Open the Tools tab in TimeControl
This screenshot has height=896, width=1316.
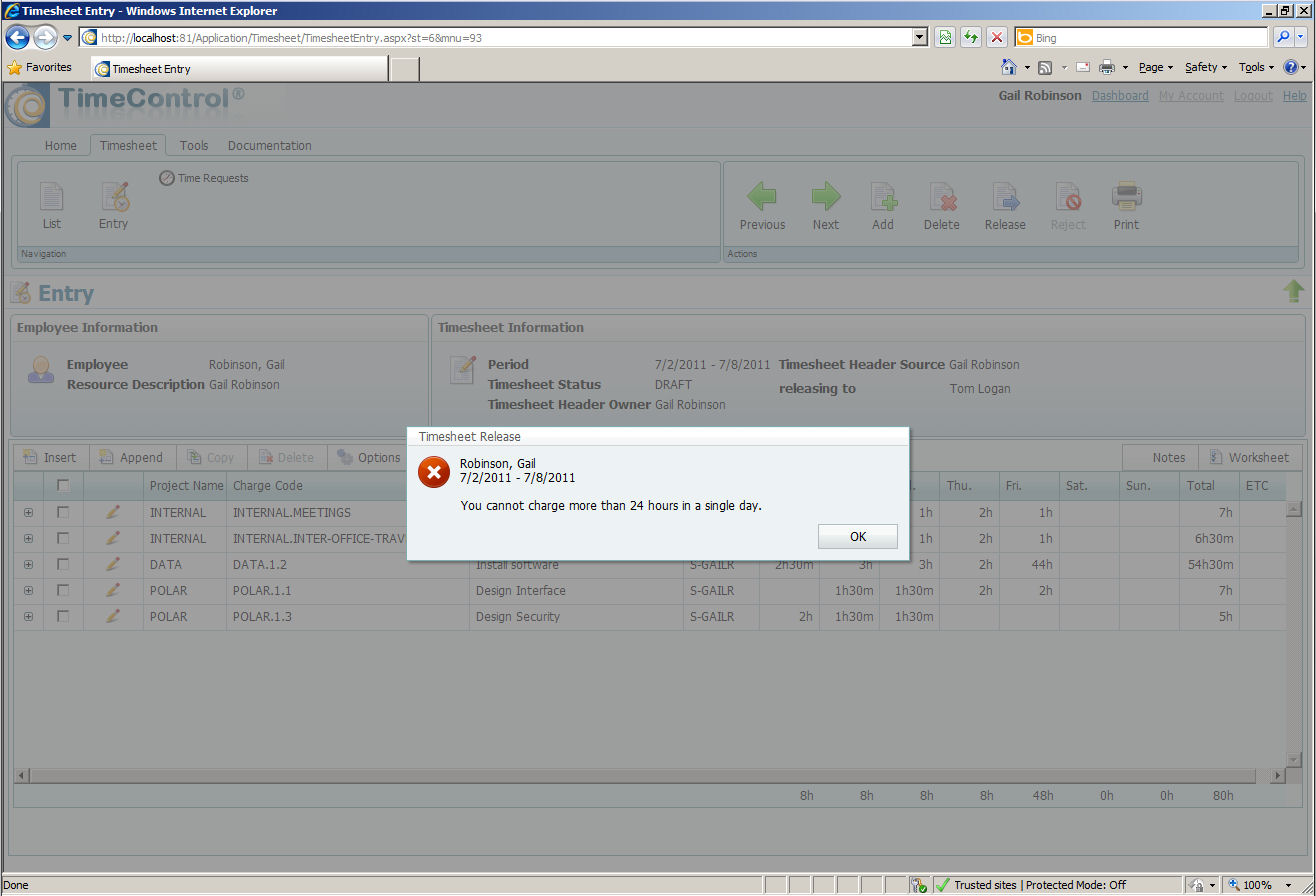point(194,145)
